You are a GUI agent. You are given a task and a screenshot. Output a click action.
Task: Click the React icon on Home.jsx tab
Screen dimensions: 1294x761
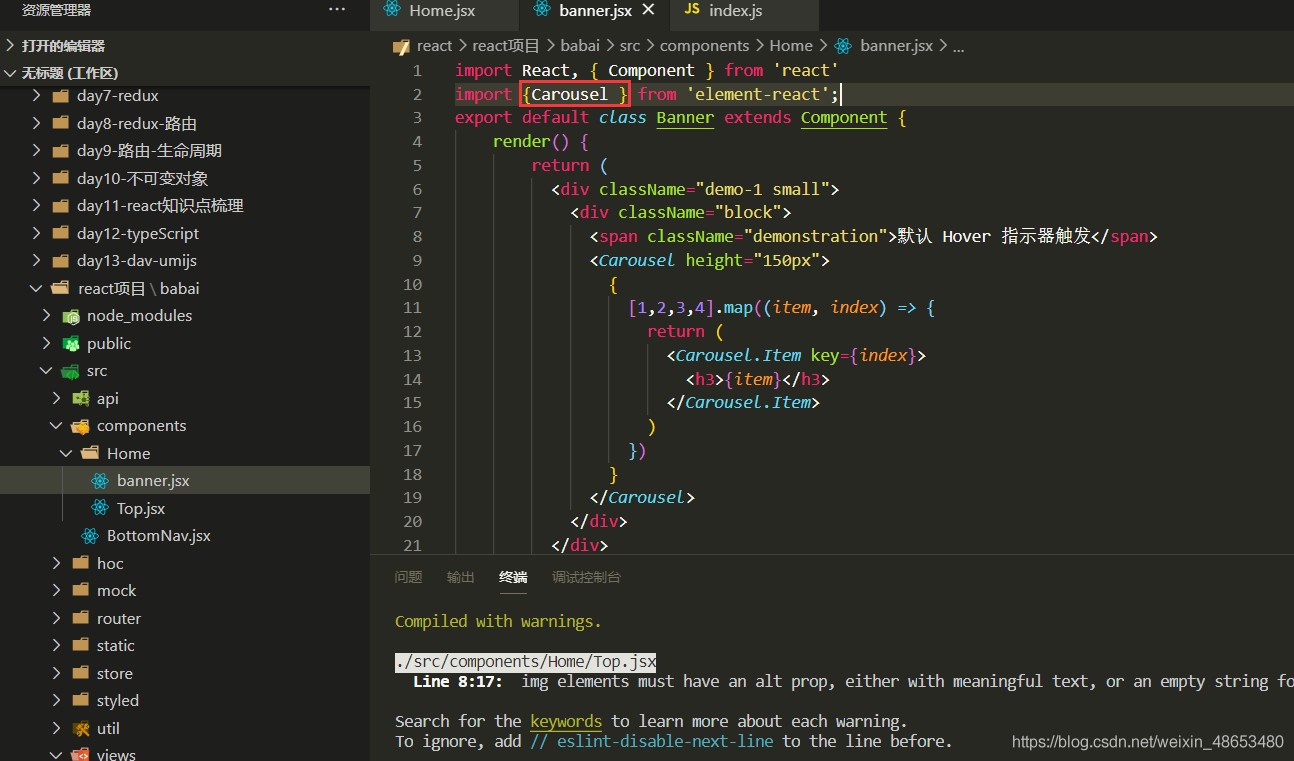click(x=393, y=11)
